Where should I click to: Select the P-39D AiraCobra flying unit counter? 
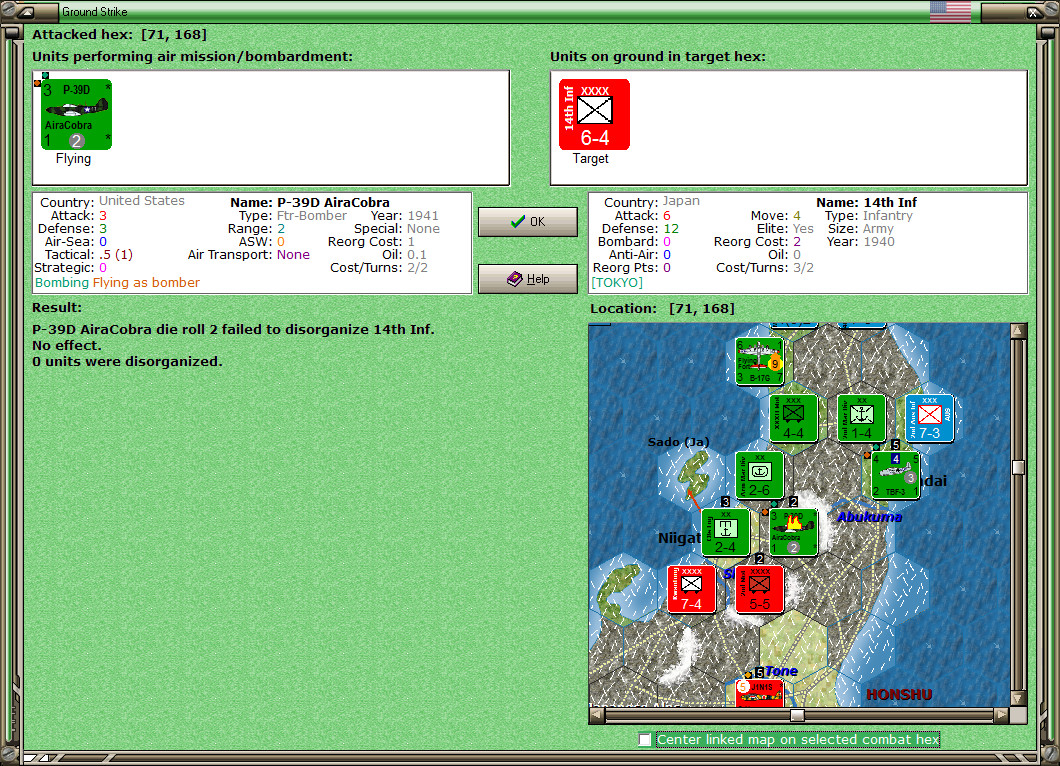(76, 114)
